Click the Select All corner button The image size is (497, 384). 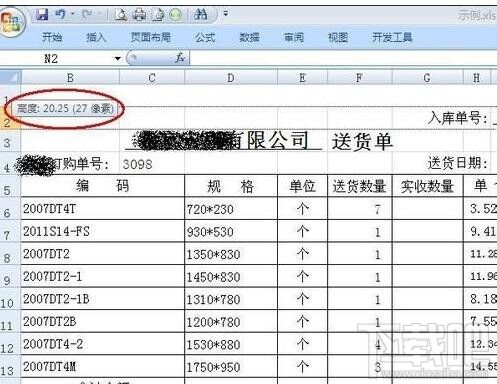10,78
